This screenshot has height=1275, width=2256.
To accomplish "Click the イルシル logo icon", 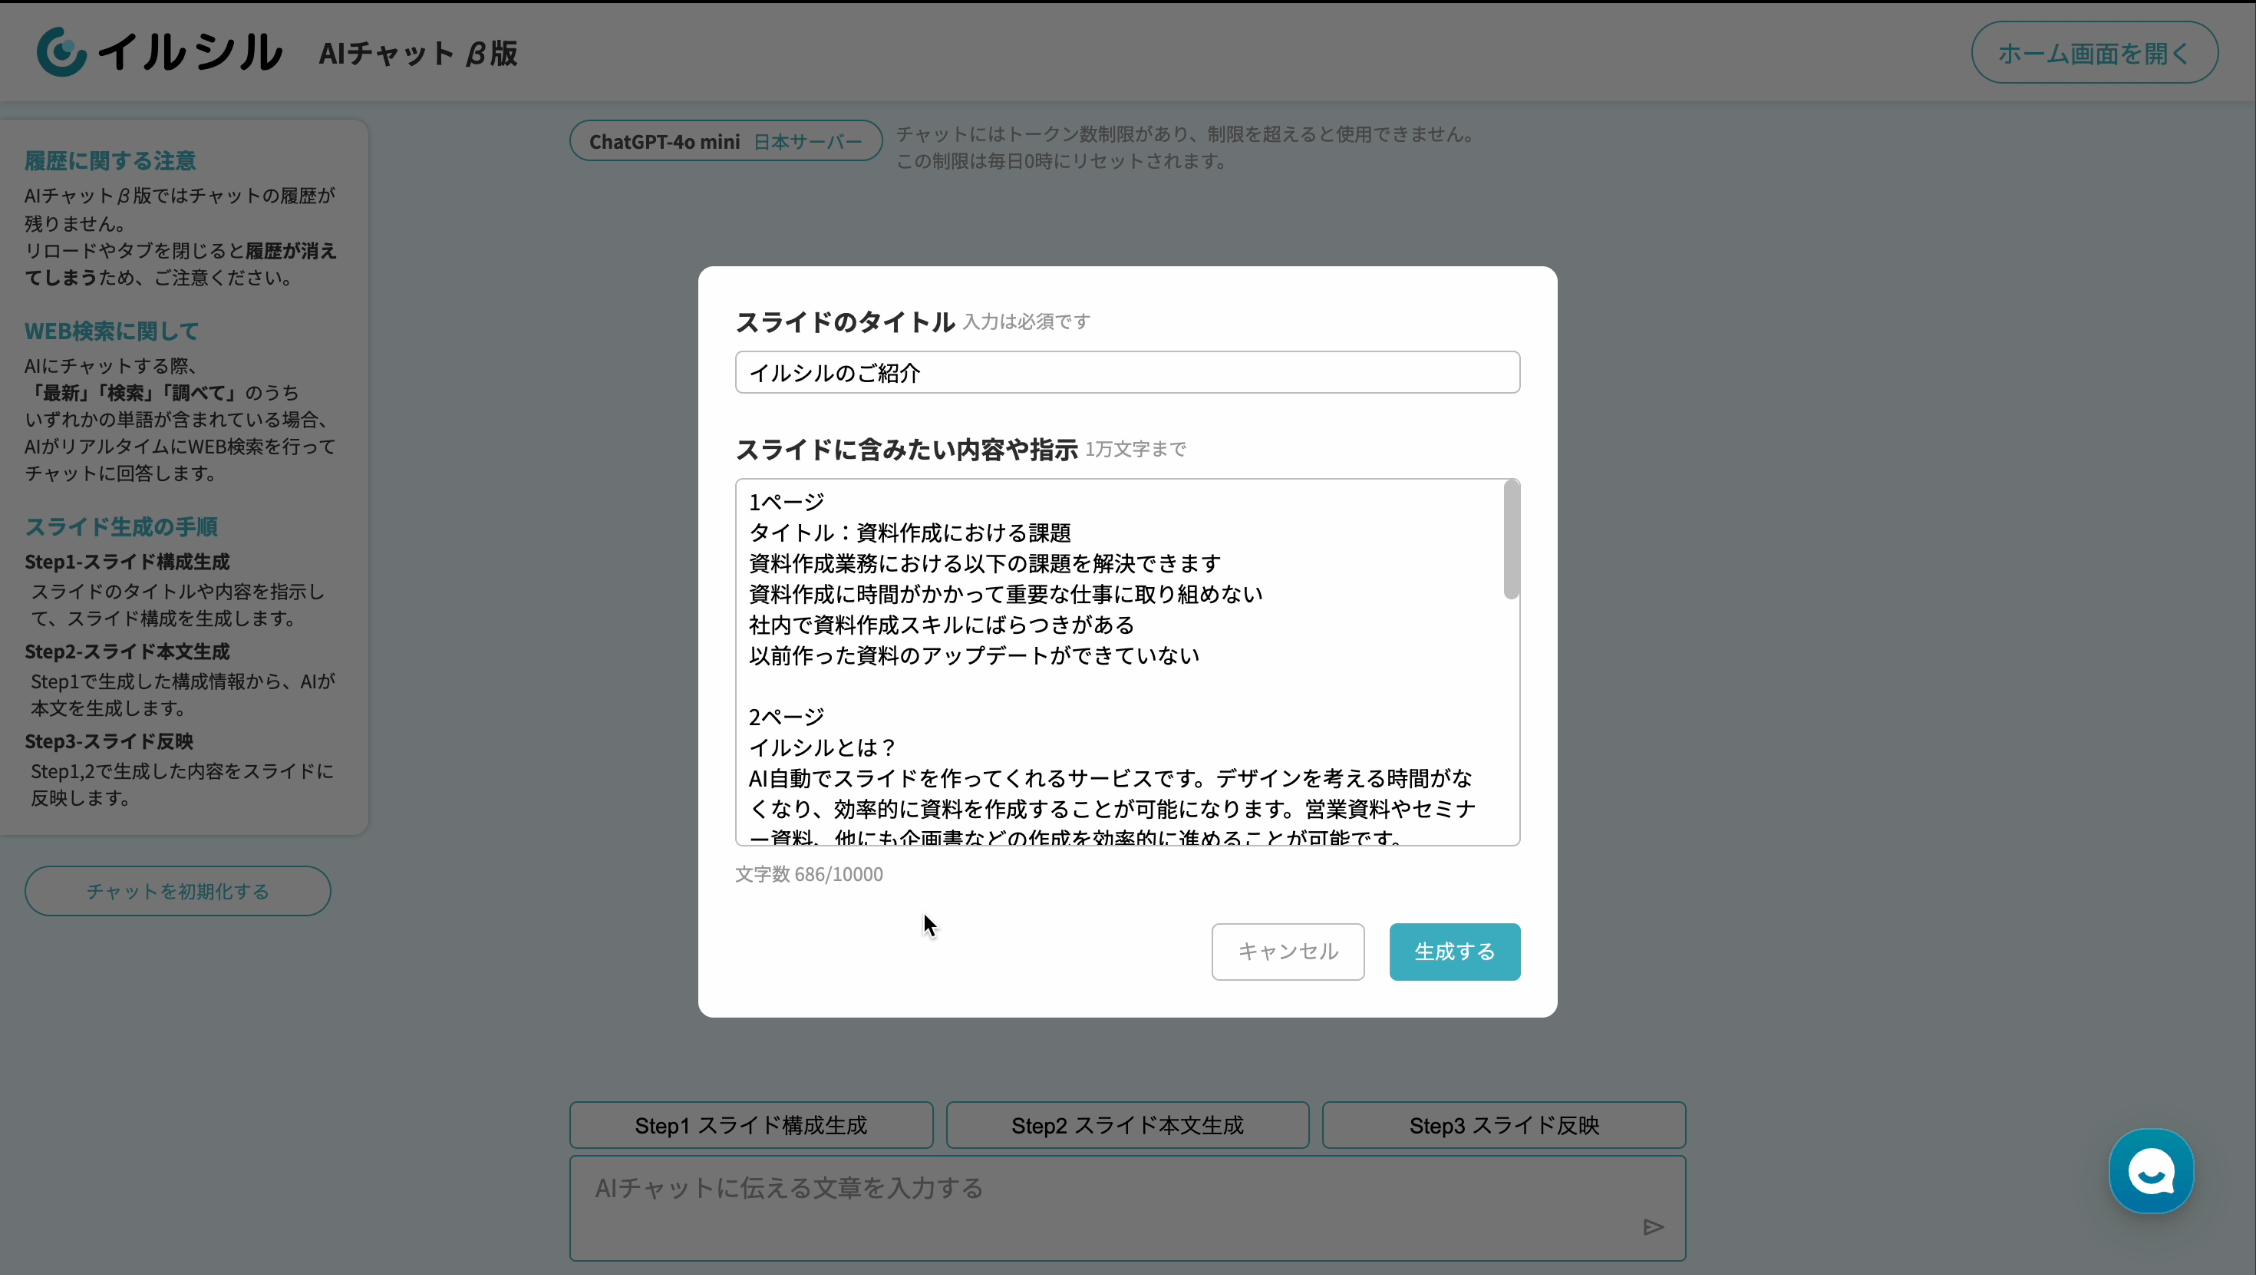I will [62, 52].
